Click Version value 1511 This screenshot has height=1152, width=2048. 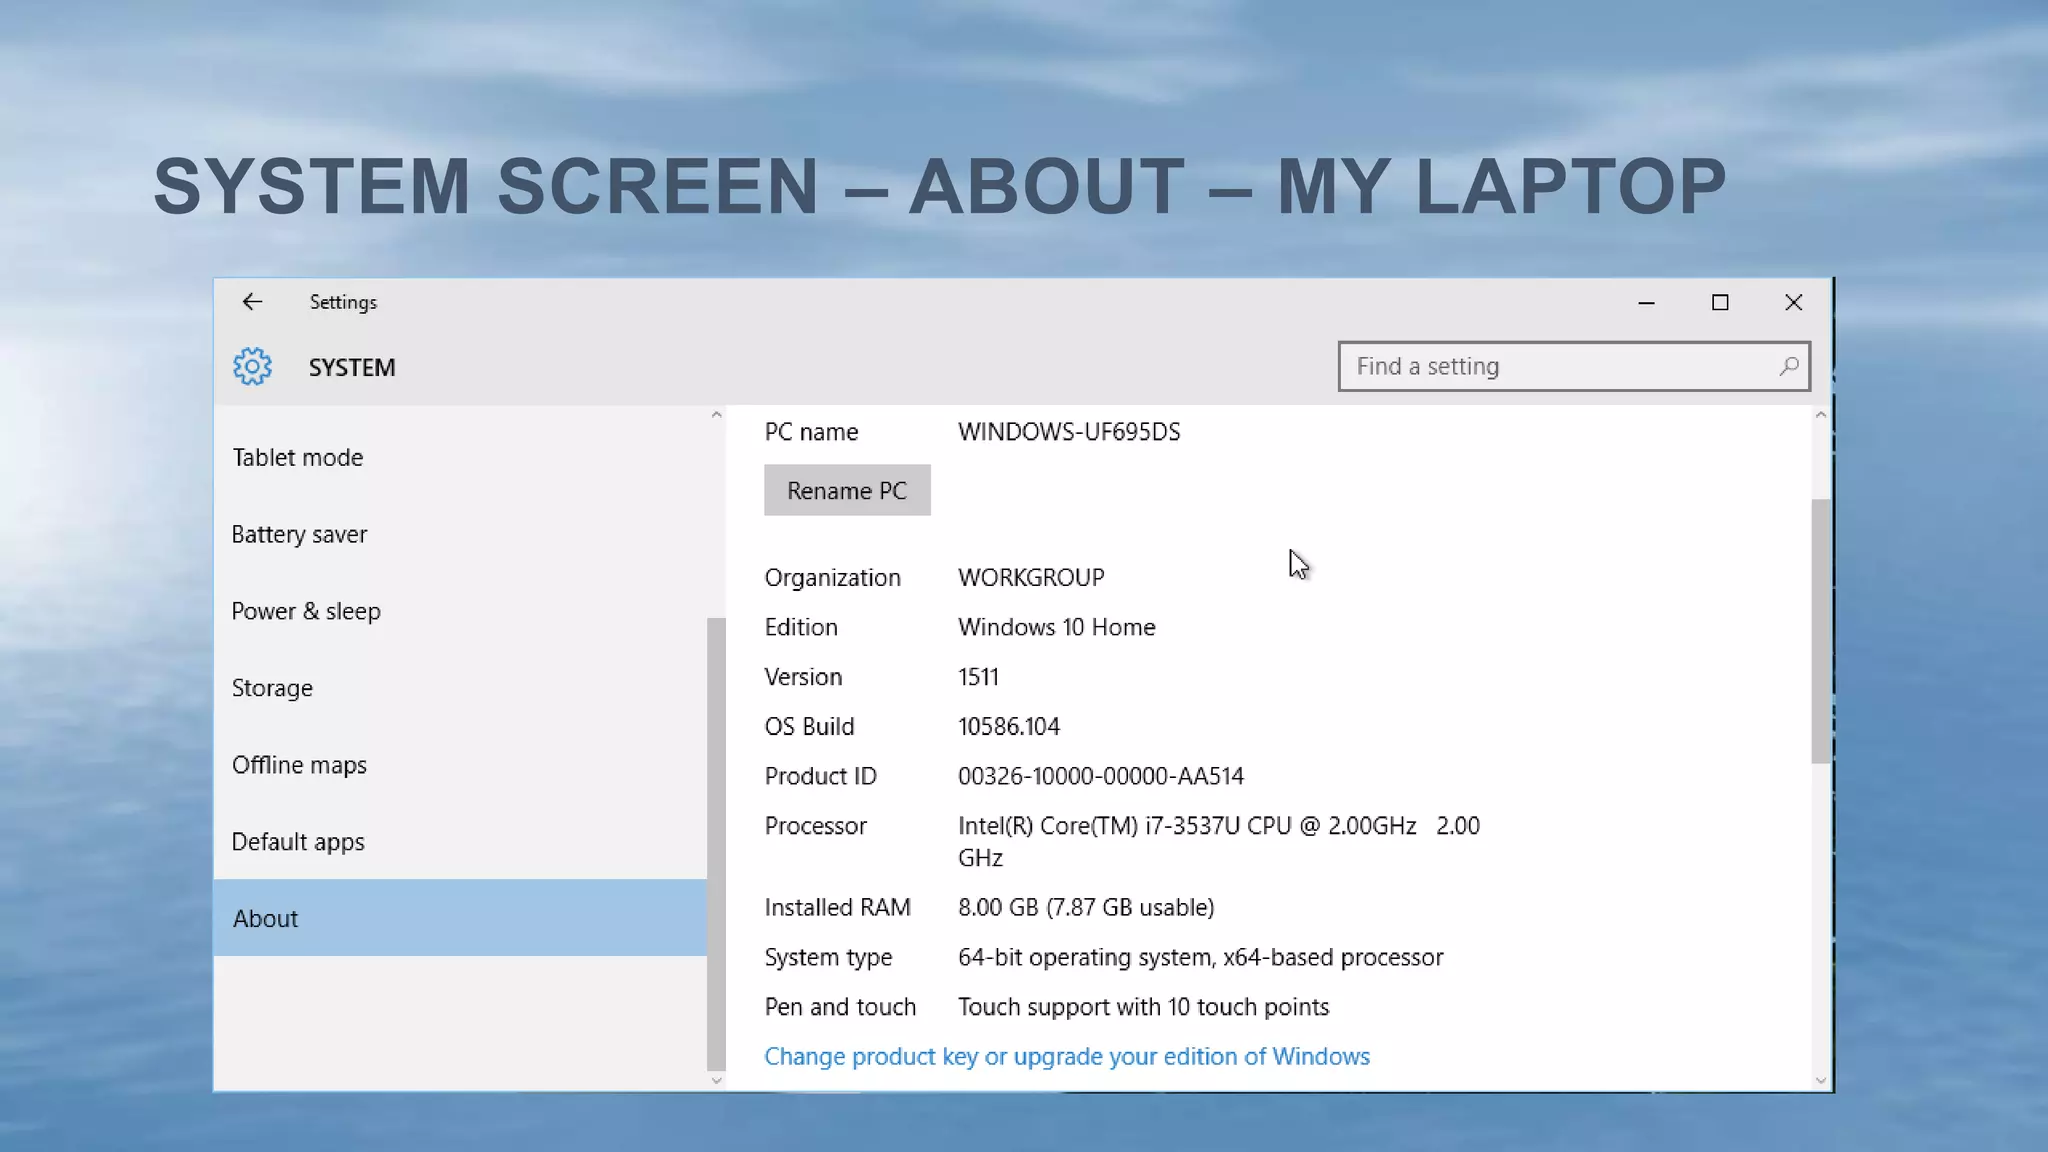(x=978, y=677)
